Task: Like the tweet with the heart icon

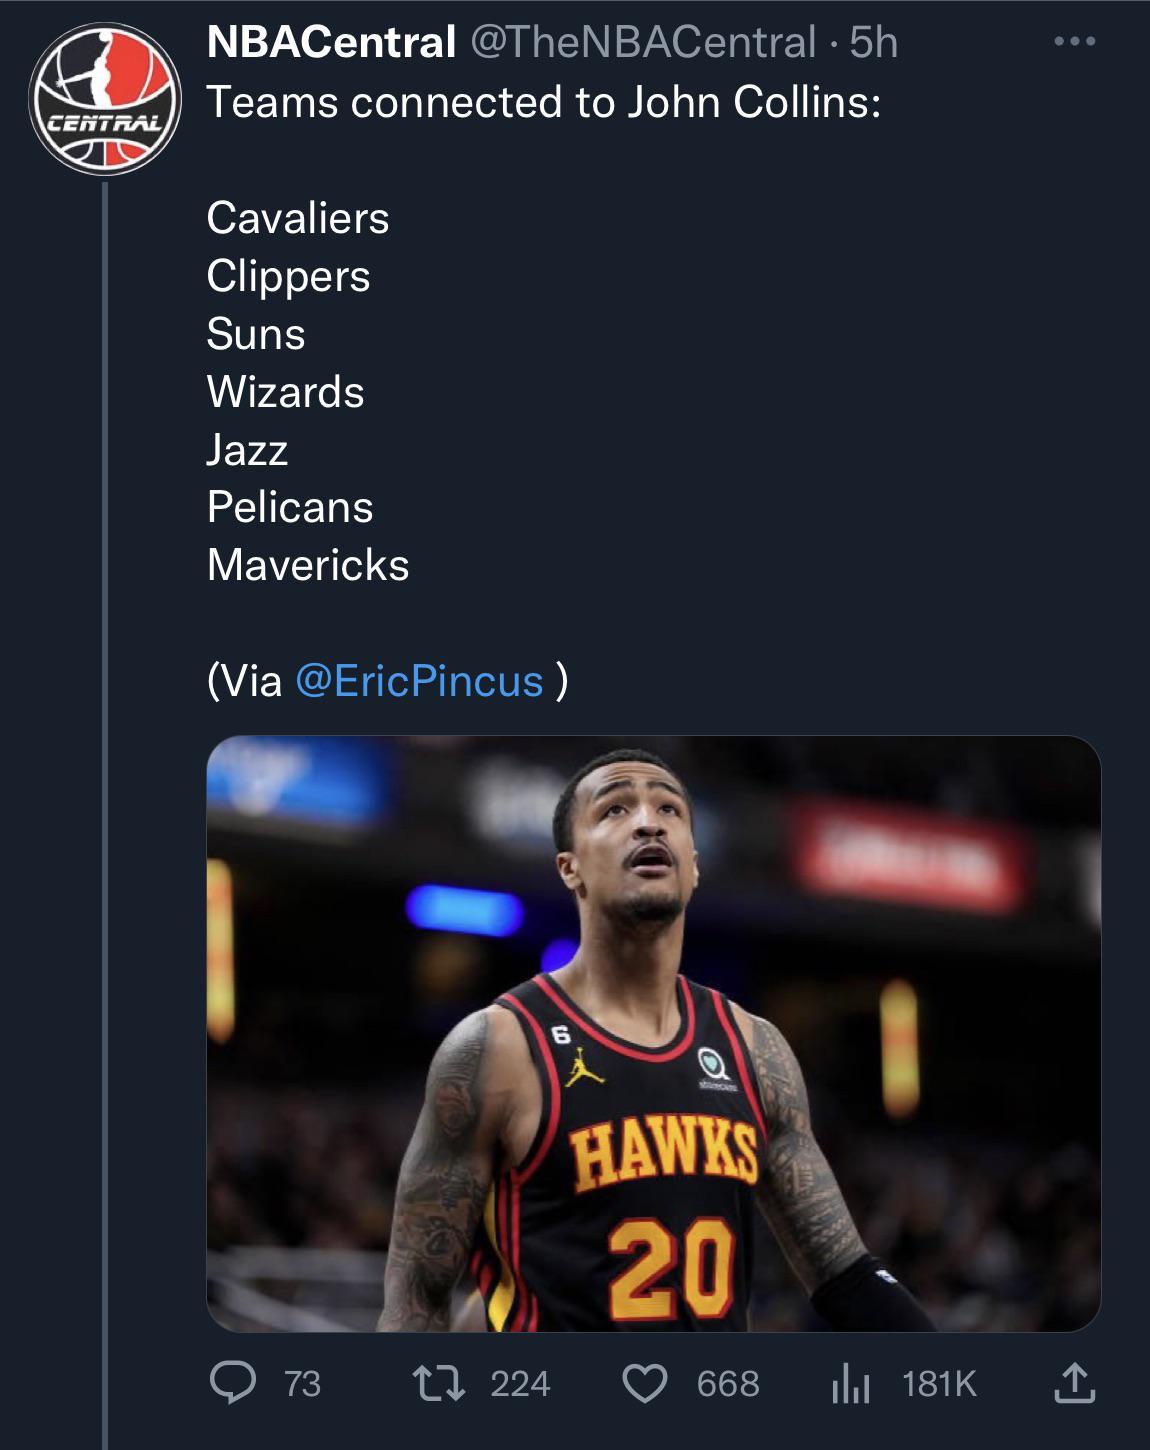Action: (645, 1384)
